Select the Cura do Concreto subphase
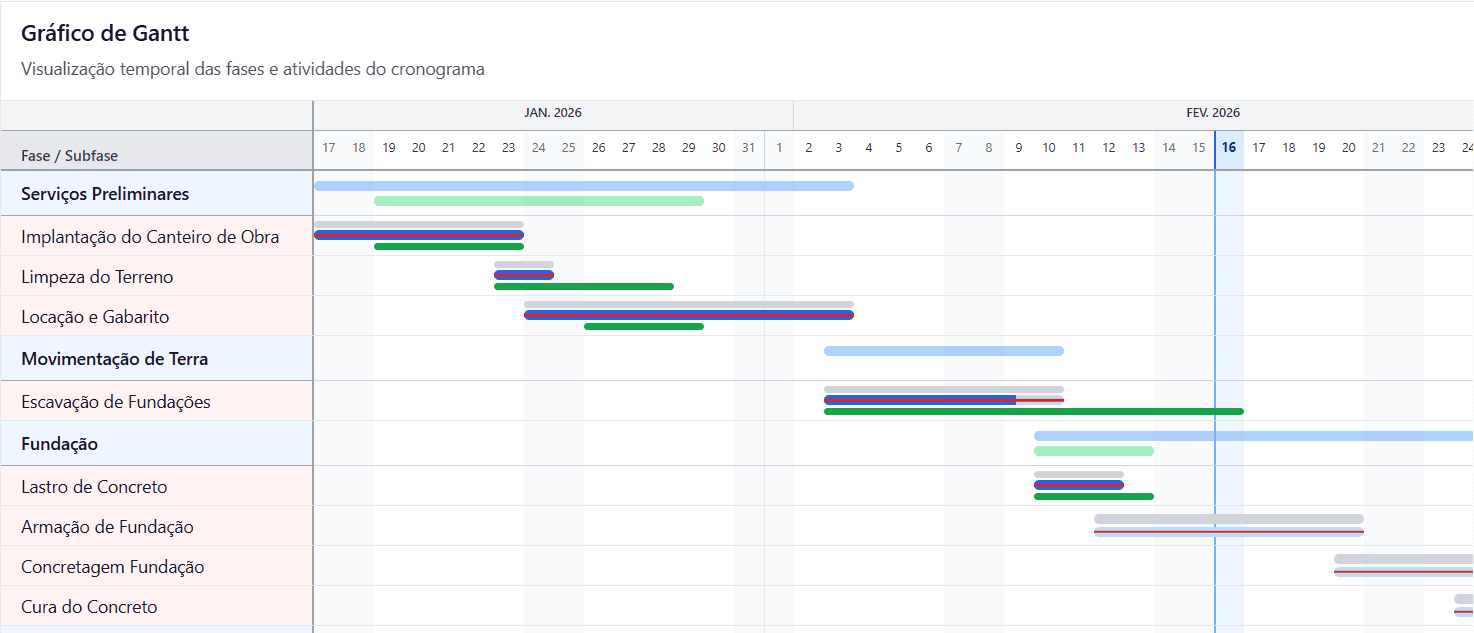 (88, 606)
